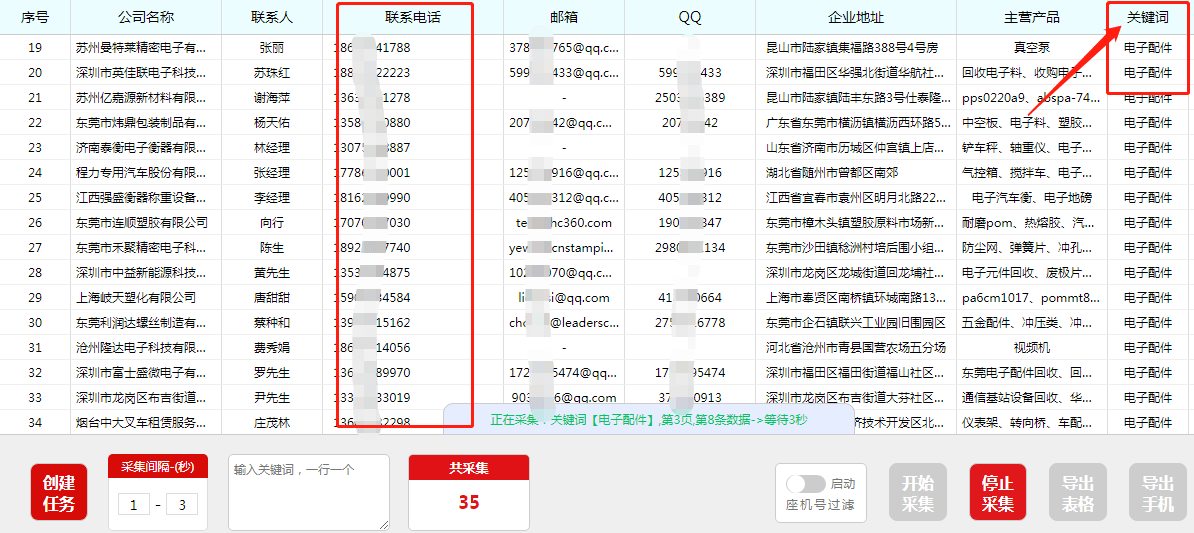
Task: Click the 序号 column header
Action: tap(35, 17)
